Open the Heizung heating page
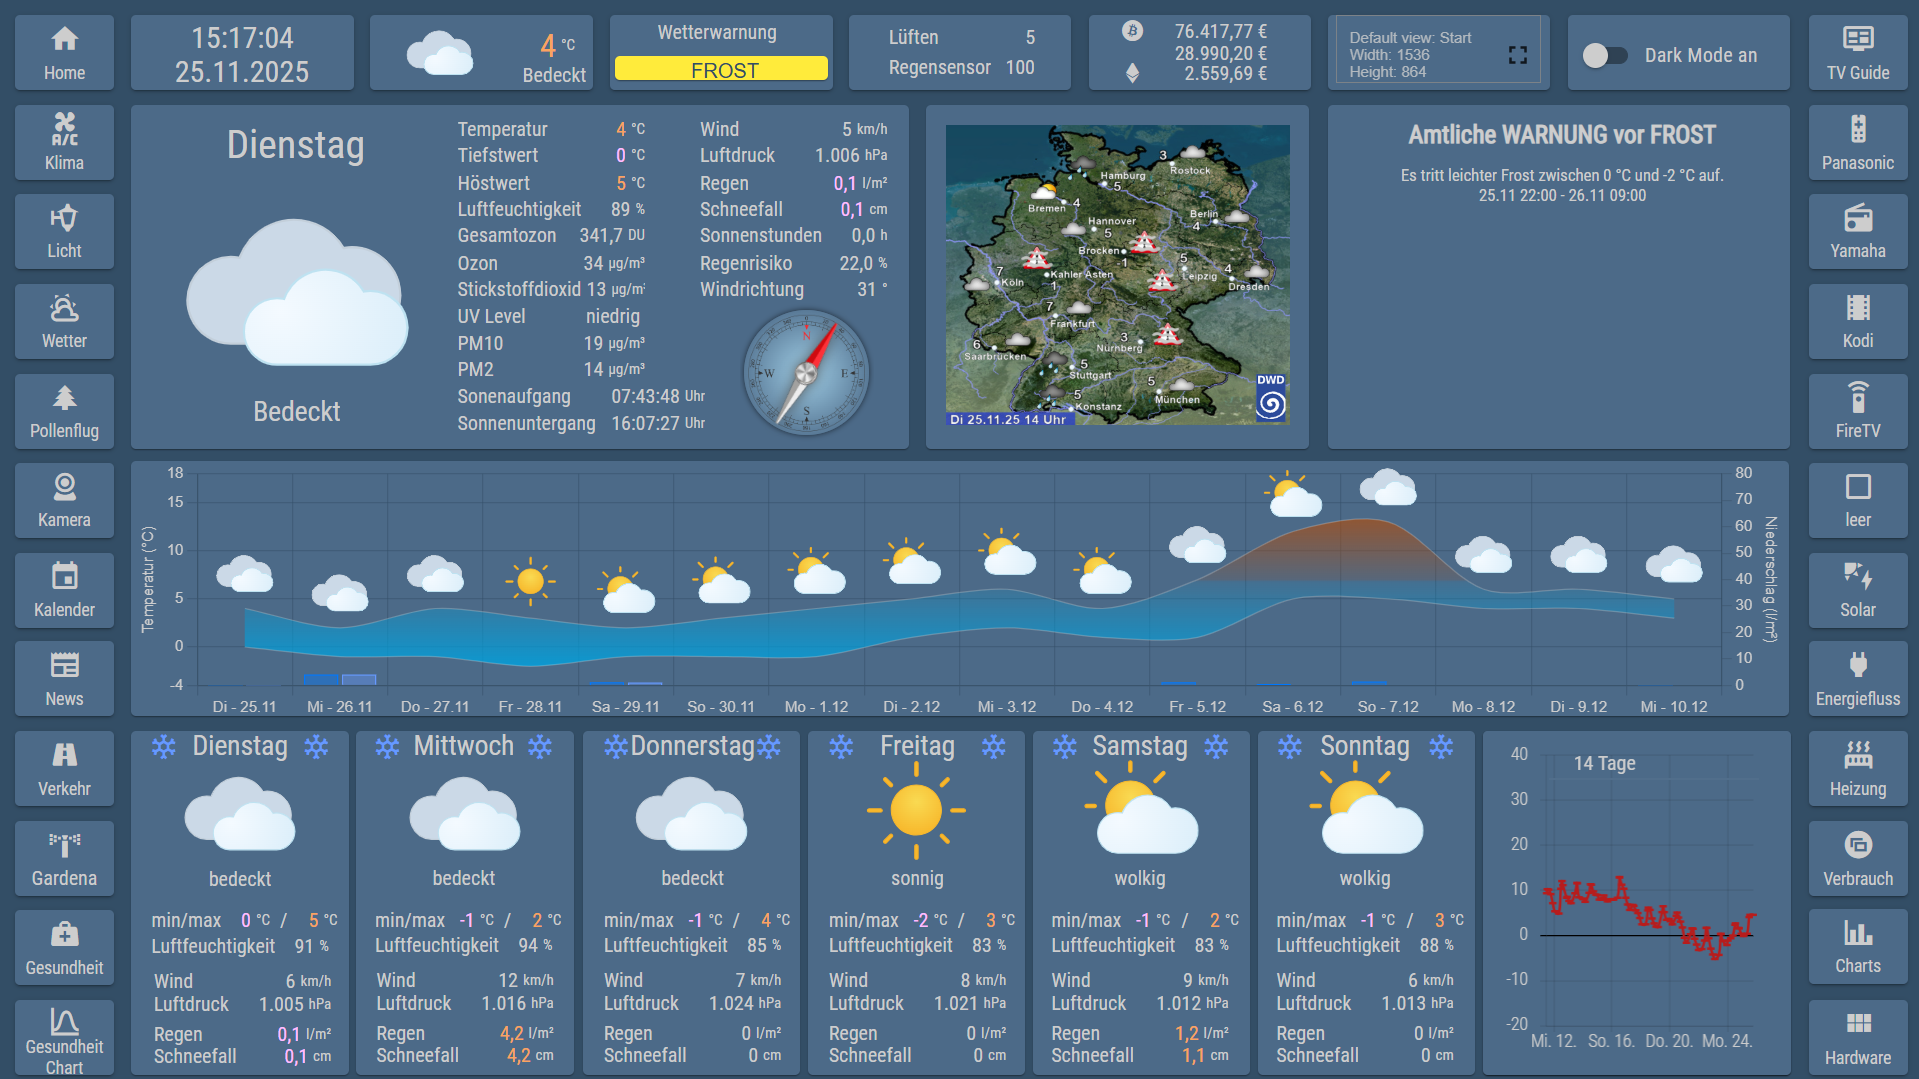 click(x=1858, y=769)
